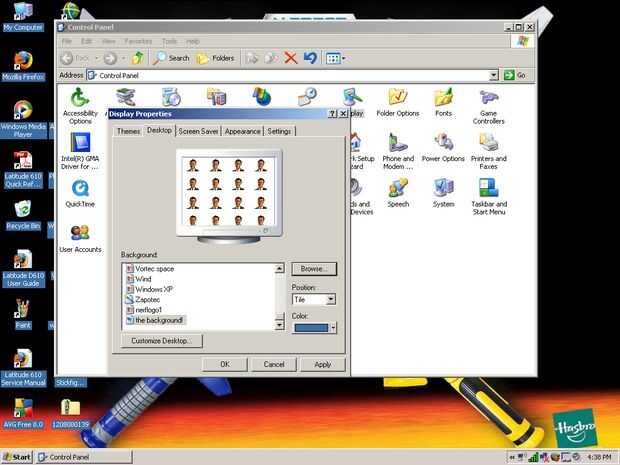Open the Help menu
This screenshot has height=465, width=620.
pyautogui.click(x=193, y=41)
